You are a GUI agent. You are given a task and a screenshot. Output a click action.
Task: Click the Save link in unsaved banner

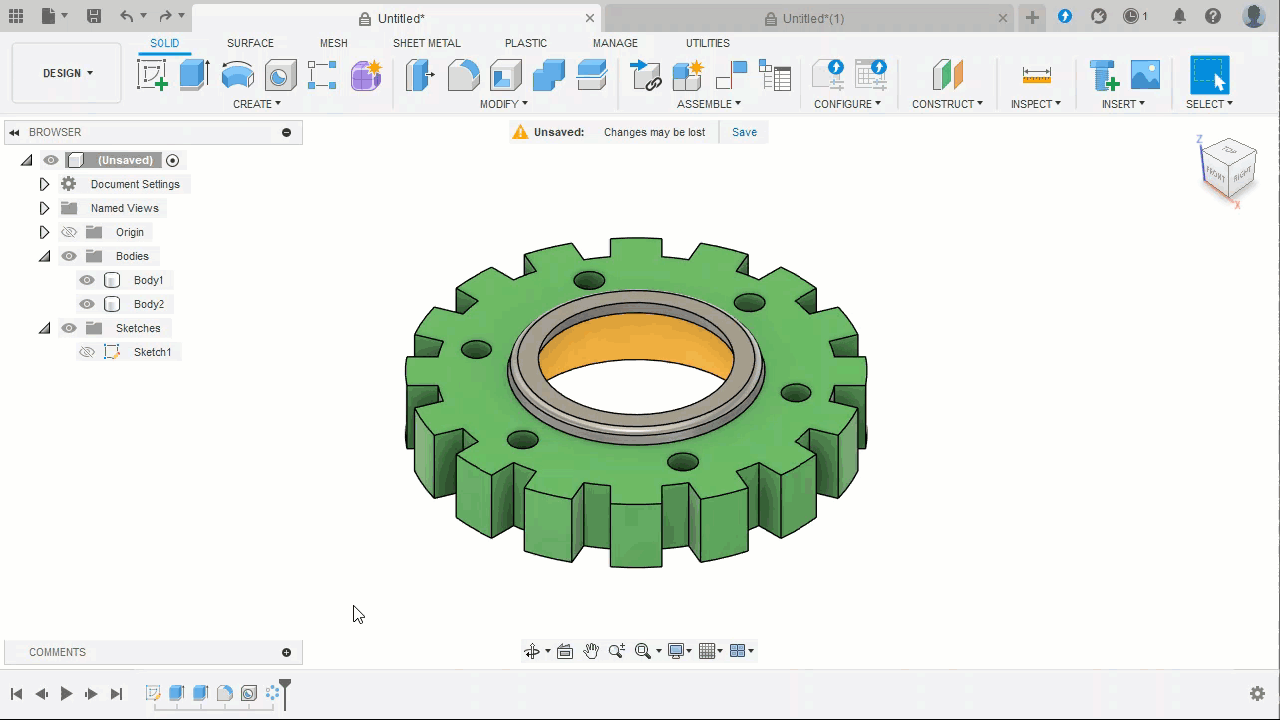[744, 132]
